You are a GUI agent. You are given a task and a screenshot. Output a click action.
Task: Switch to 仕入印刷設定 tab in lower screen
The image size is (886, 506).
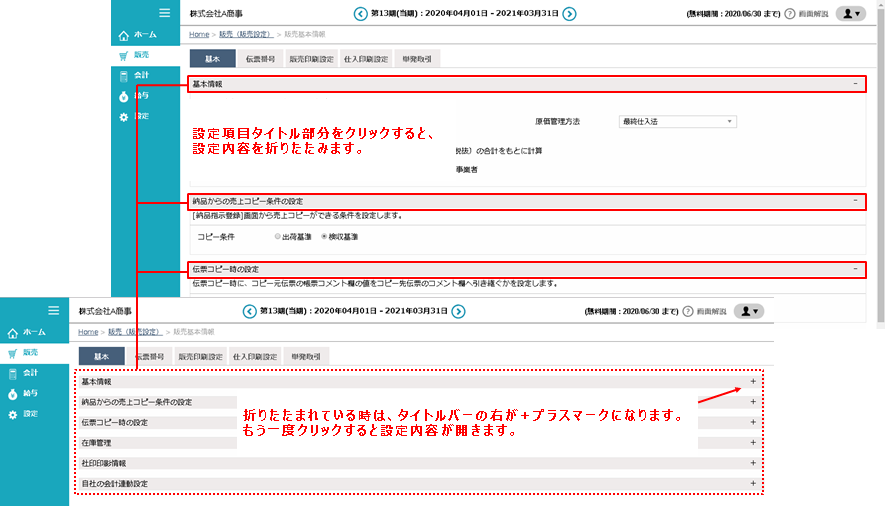(x=255, y=357)
